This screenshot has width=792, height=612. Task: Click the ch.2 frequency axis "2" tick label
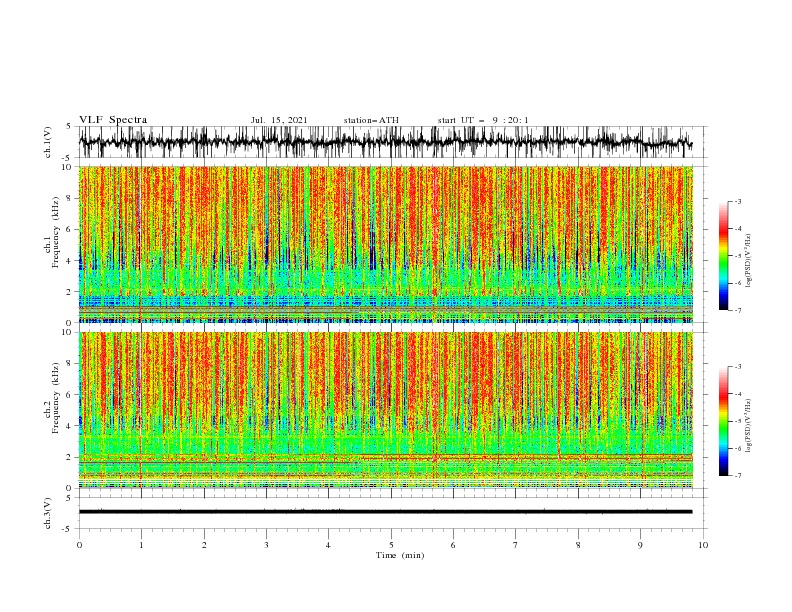(70, 457)
